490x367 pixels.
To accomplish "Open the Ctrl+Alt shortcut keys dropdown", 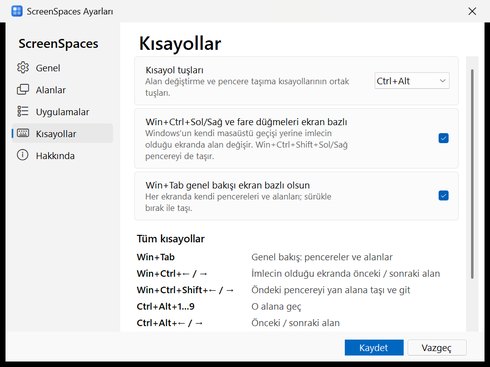I will coord(412,81).
